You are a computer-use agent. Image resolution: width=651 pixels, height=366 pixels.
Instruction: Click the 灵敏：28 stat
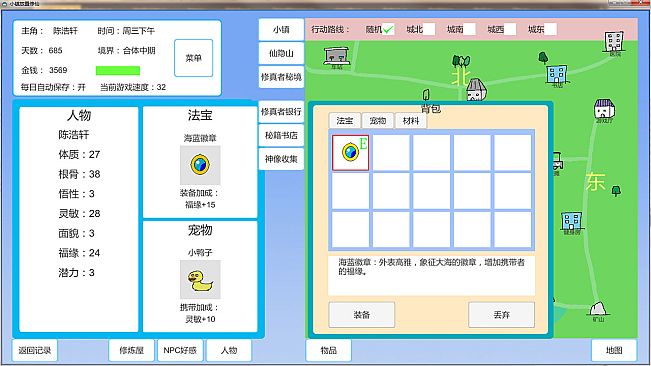click(79, 213)
